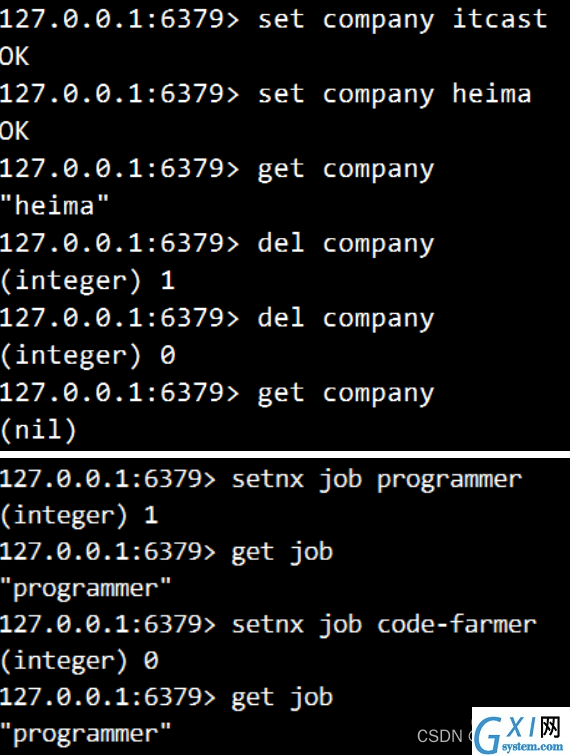Image resolution: width=570 pixels, height=755 pixels.
Task: Click the final "programmer" output line
Action: coord(86,735)
